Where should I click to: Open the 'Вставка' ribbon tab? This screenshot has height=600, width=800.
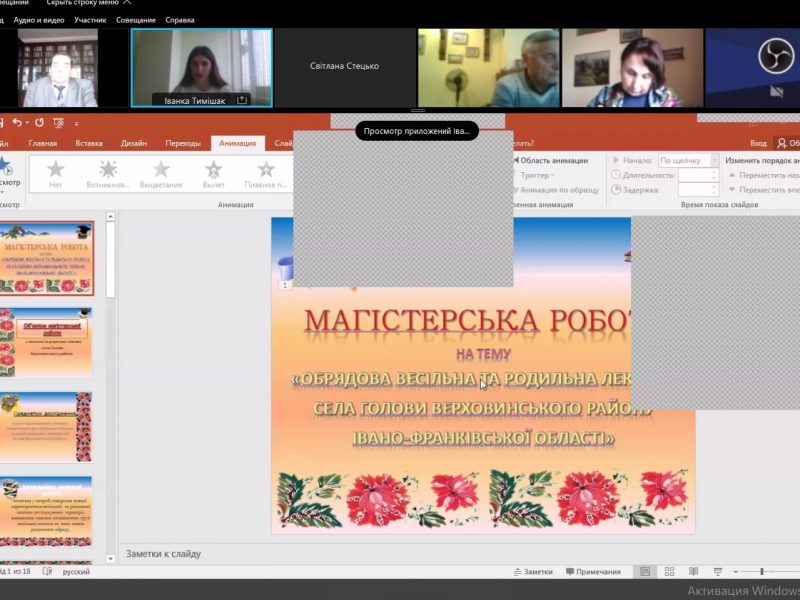(x=89, y=143)
